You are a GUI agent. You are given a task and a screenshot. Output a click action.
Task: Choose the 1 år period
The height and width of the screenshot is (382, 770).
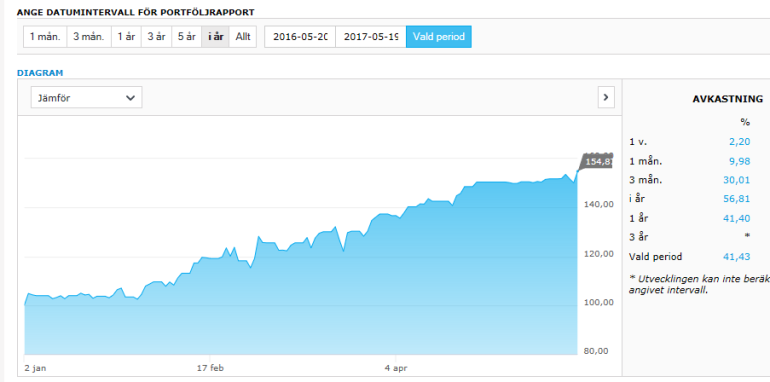(126, 37)
